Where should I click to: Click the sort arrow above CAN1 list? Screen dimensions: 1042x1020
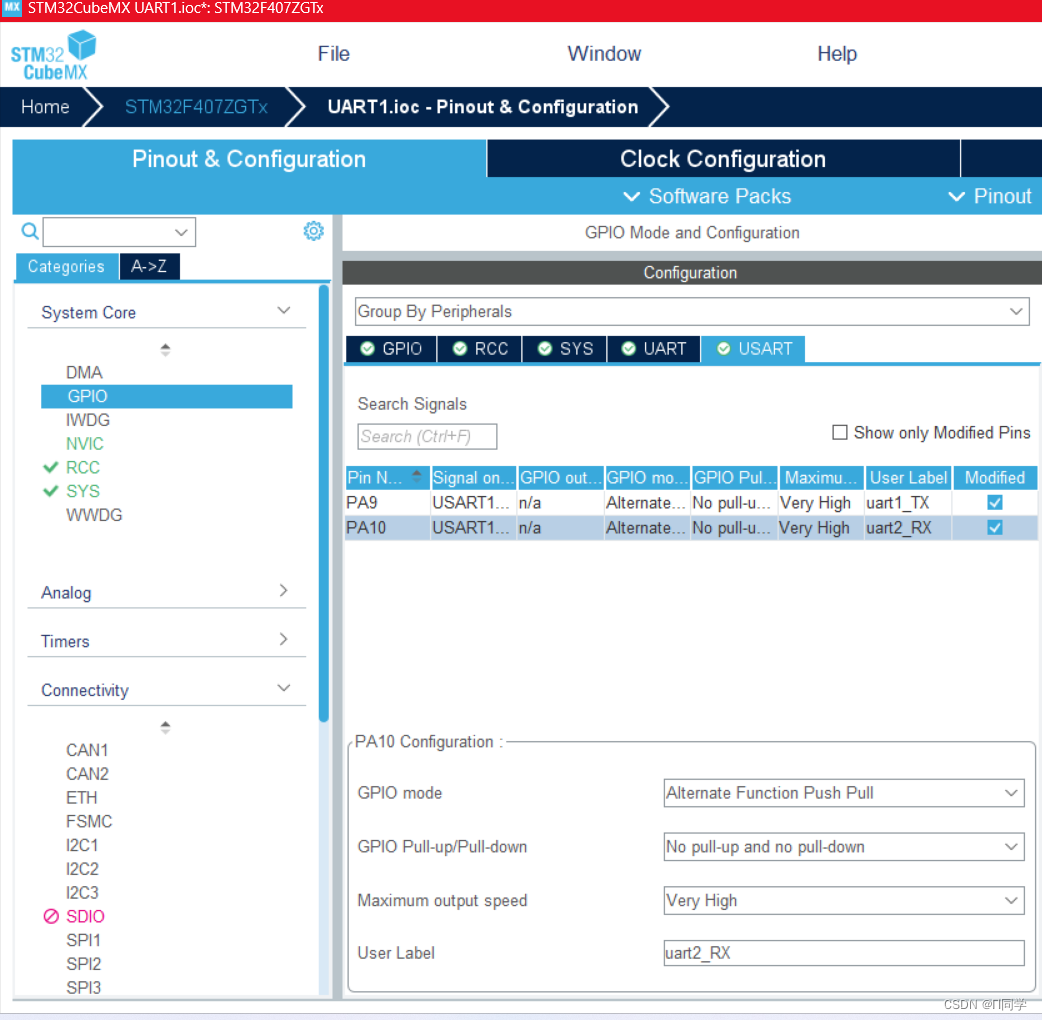tap(165, 727)
